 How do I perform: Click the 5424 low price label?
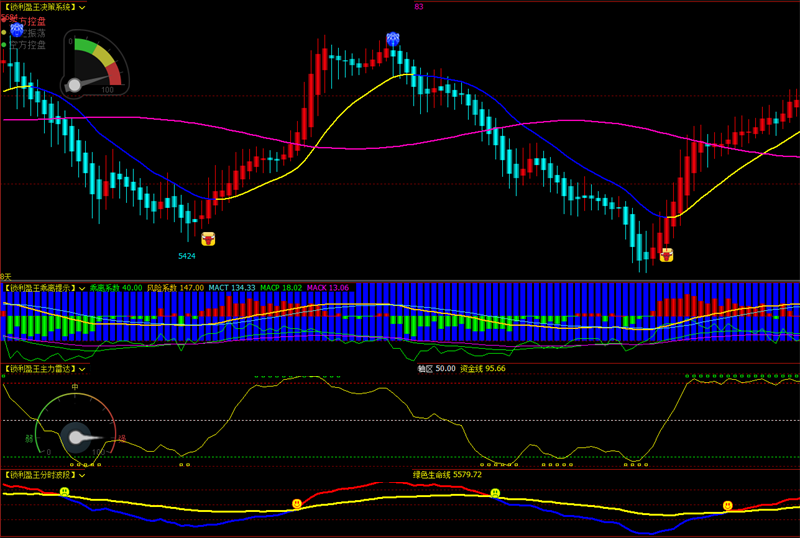point(187,256)
